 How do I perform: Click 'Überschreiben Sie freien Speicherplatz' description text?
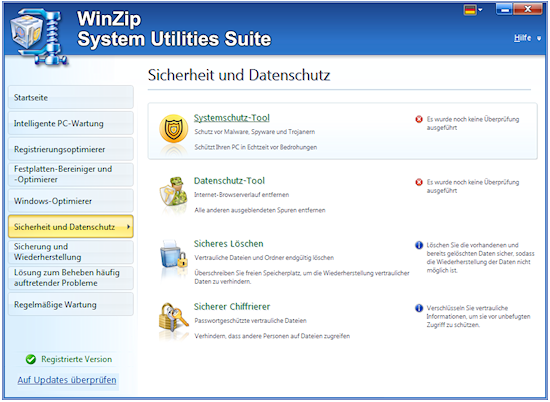[302, 277]
